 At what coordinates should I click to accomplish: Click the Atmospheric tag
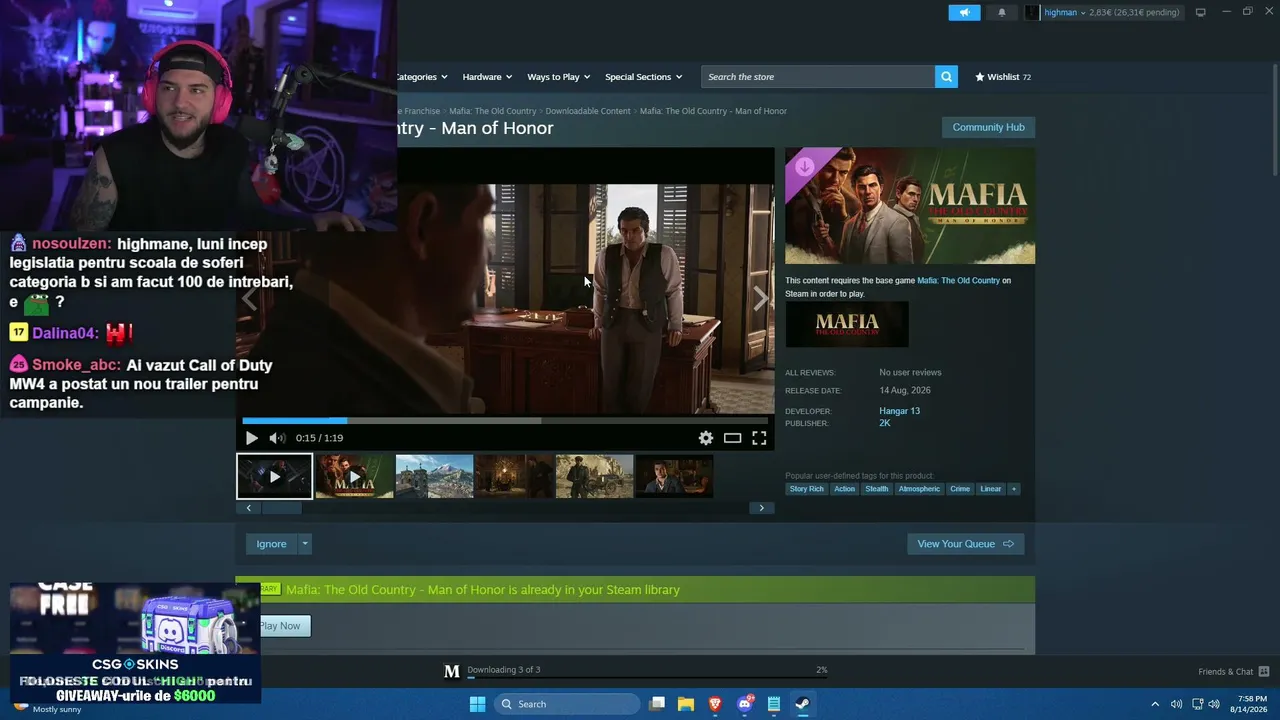(x=919, y=489)
